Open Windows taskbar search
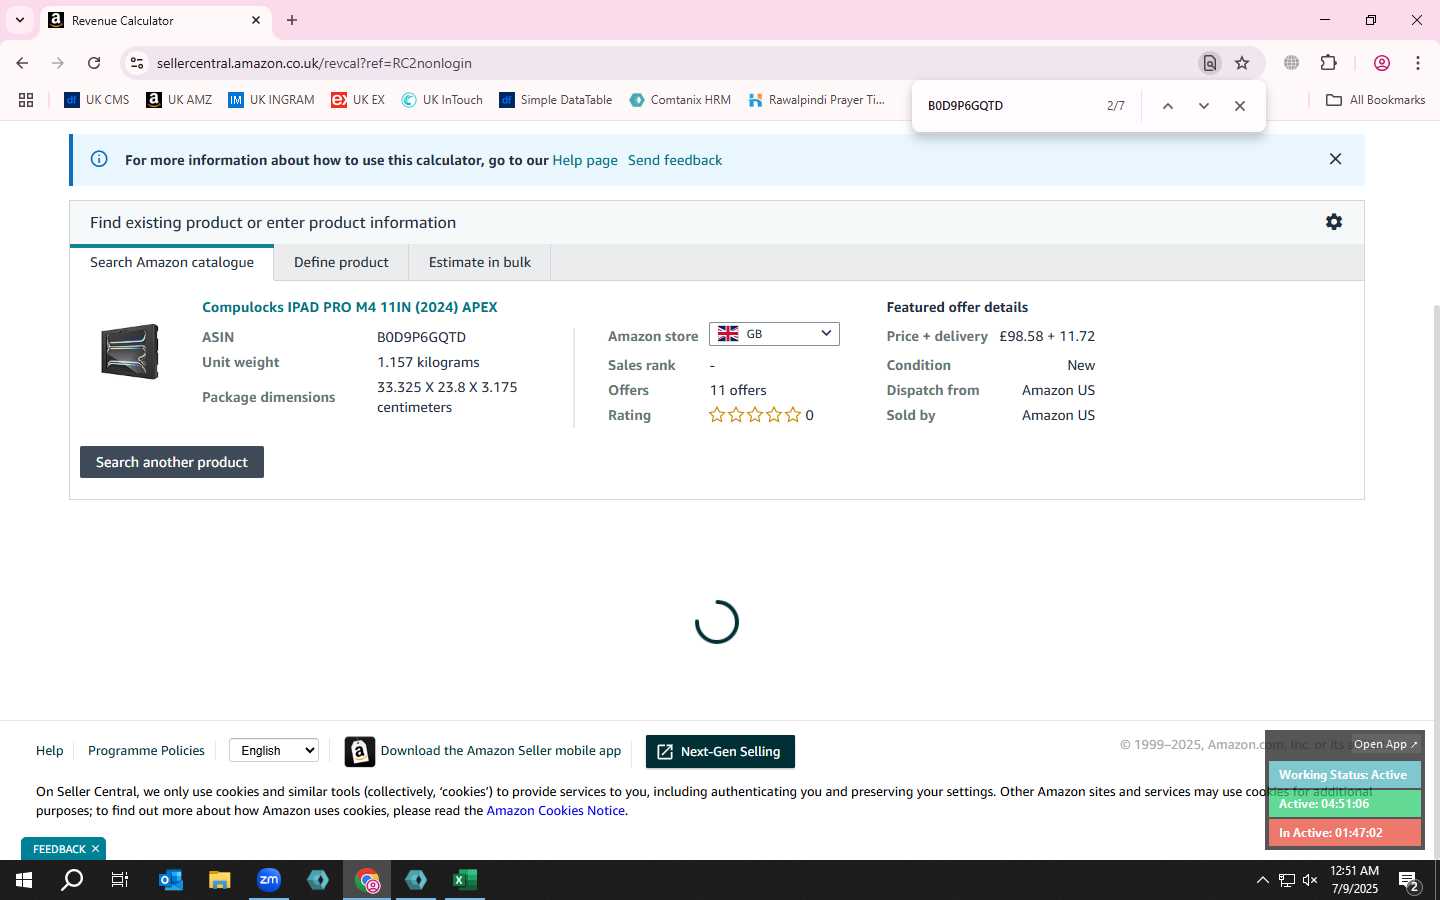 (x=72, y=880)
